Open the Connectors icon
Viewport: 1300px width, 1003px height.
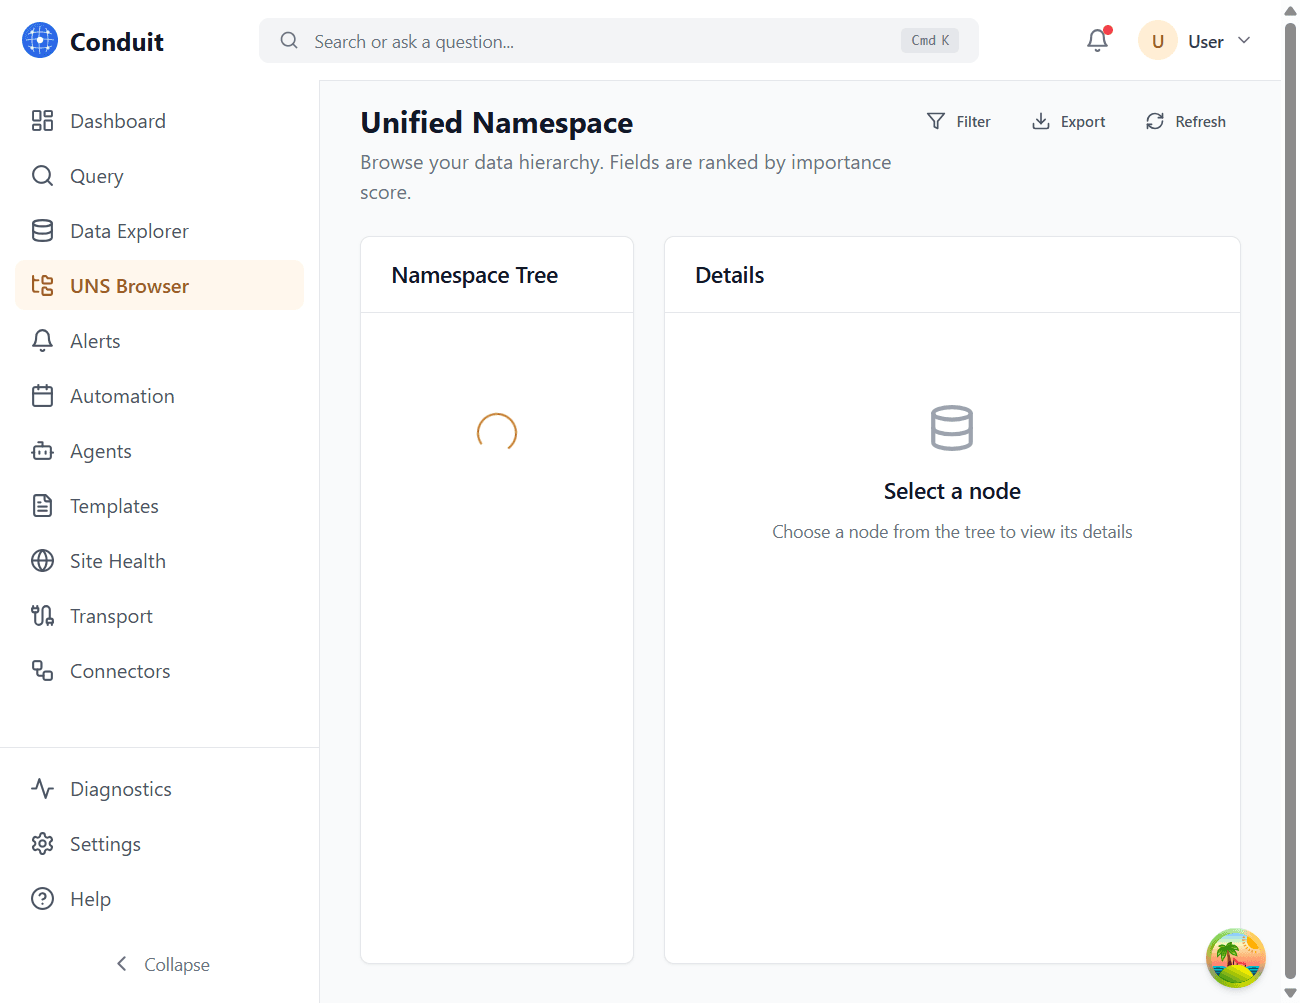click(x=42, y=670)
